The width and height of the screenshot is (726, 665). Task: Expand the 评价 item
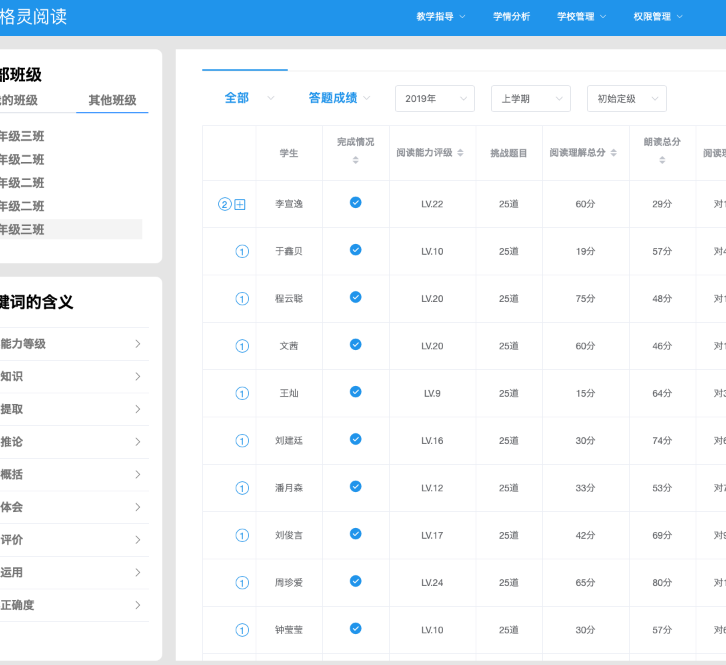click(74, 540)
